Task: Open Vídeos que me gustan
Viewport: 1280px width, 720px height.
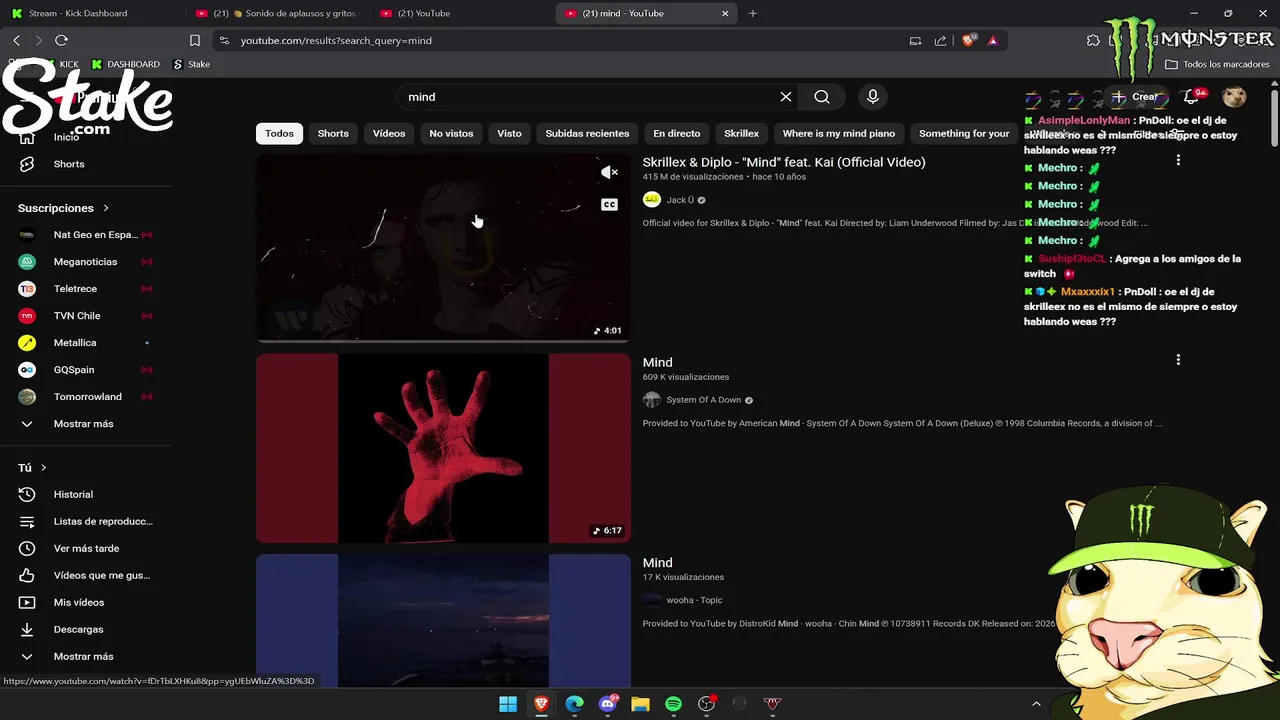Action: [x=101, y=575]
